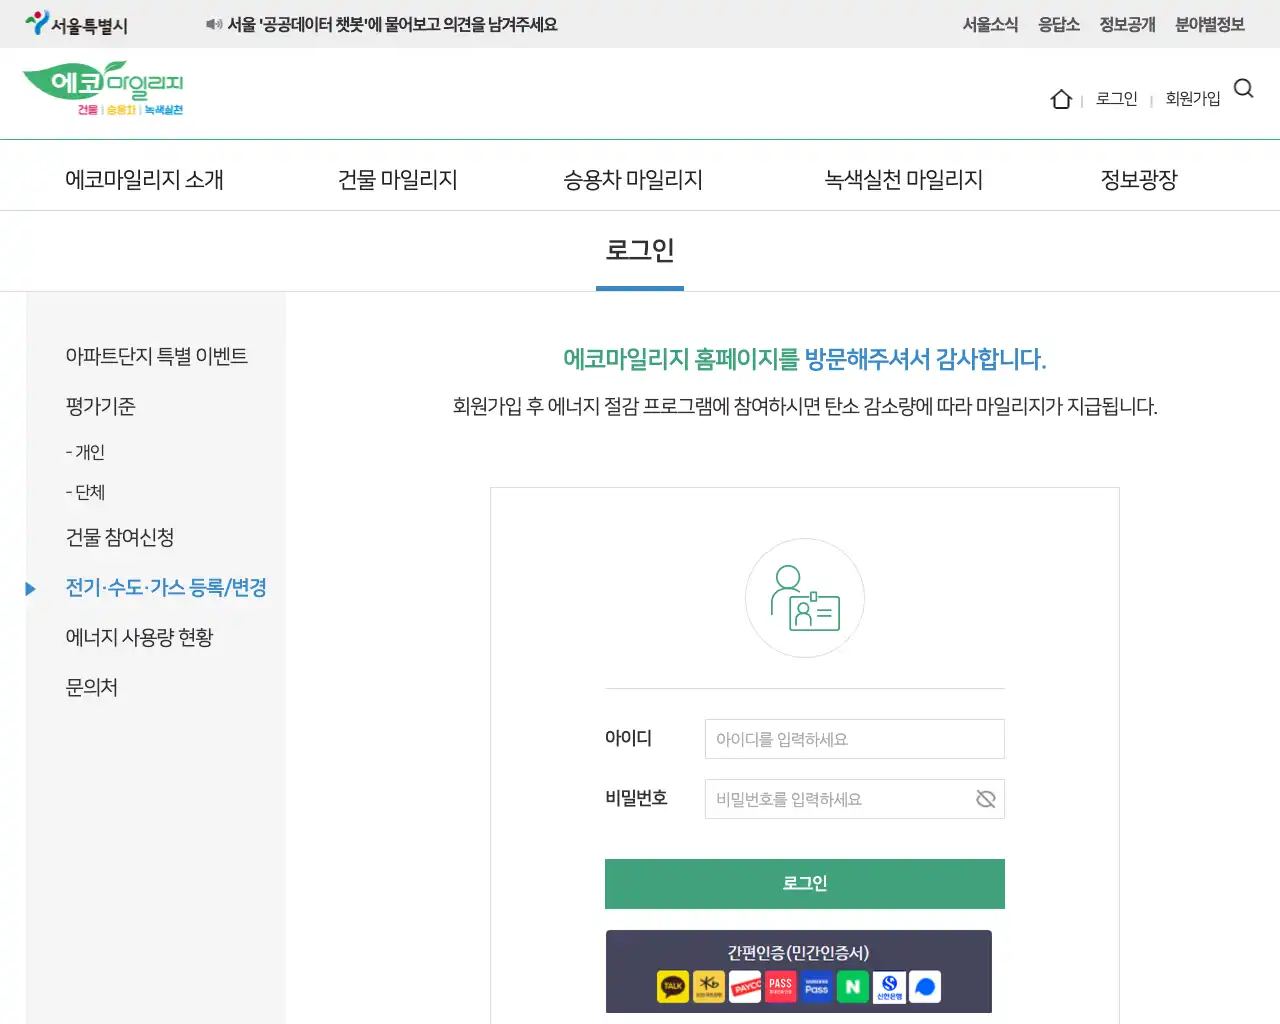1280x1024 pixels.
Task: Focus the 아이디 input field
Action: tap(855, 739)
